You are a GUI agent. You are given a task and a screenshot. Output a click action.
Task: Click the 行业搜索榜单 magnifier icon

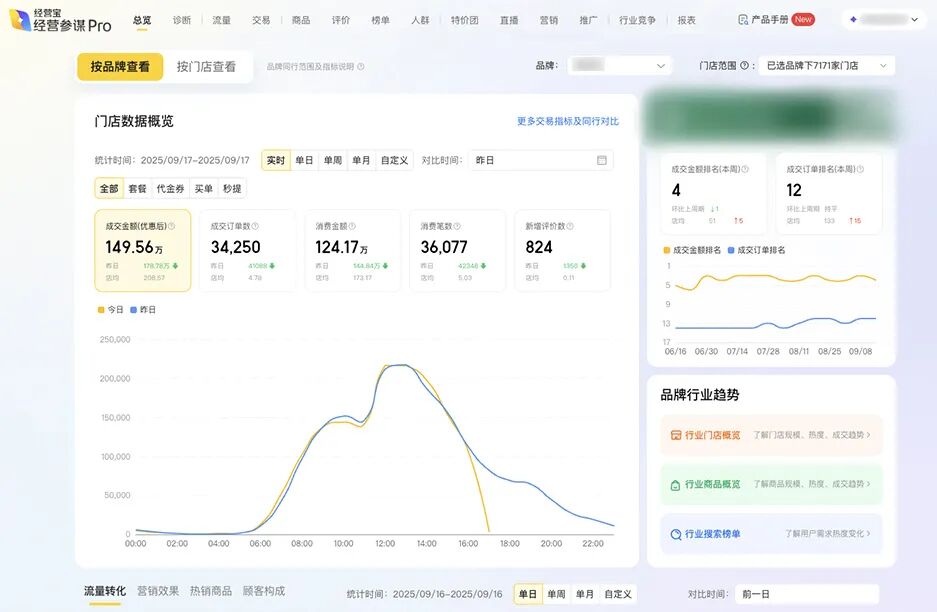coord(677,532)
